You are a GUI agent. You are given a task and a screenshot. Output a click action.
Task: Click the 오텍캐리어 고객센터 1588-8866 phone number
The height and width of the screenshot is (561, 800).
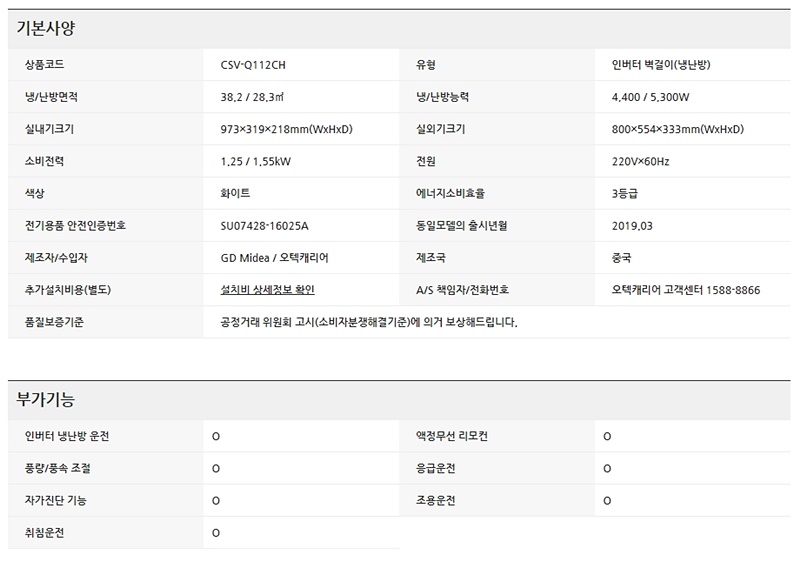click(685, 290)
